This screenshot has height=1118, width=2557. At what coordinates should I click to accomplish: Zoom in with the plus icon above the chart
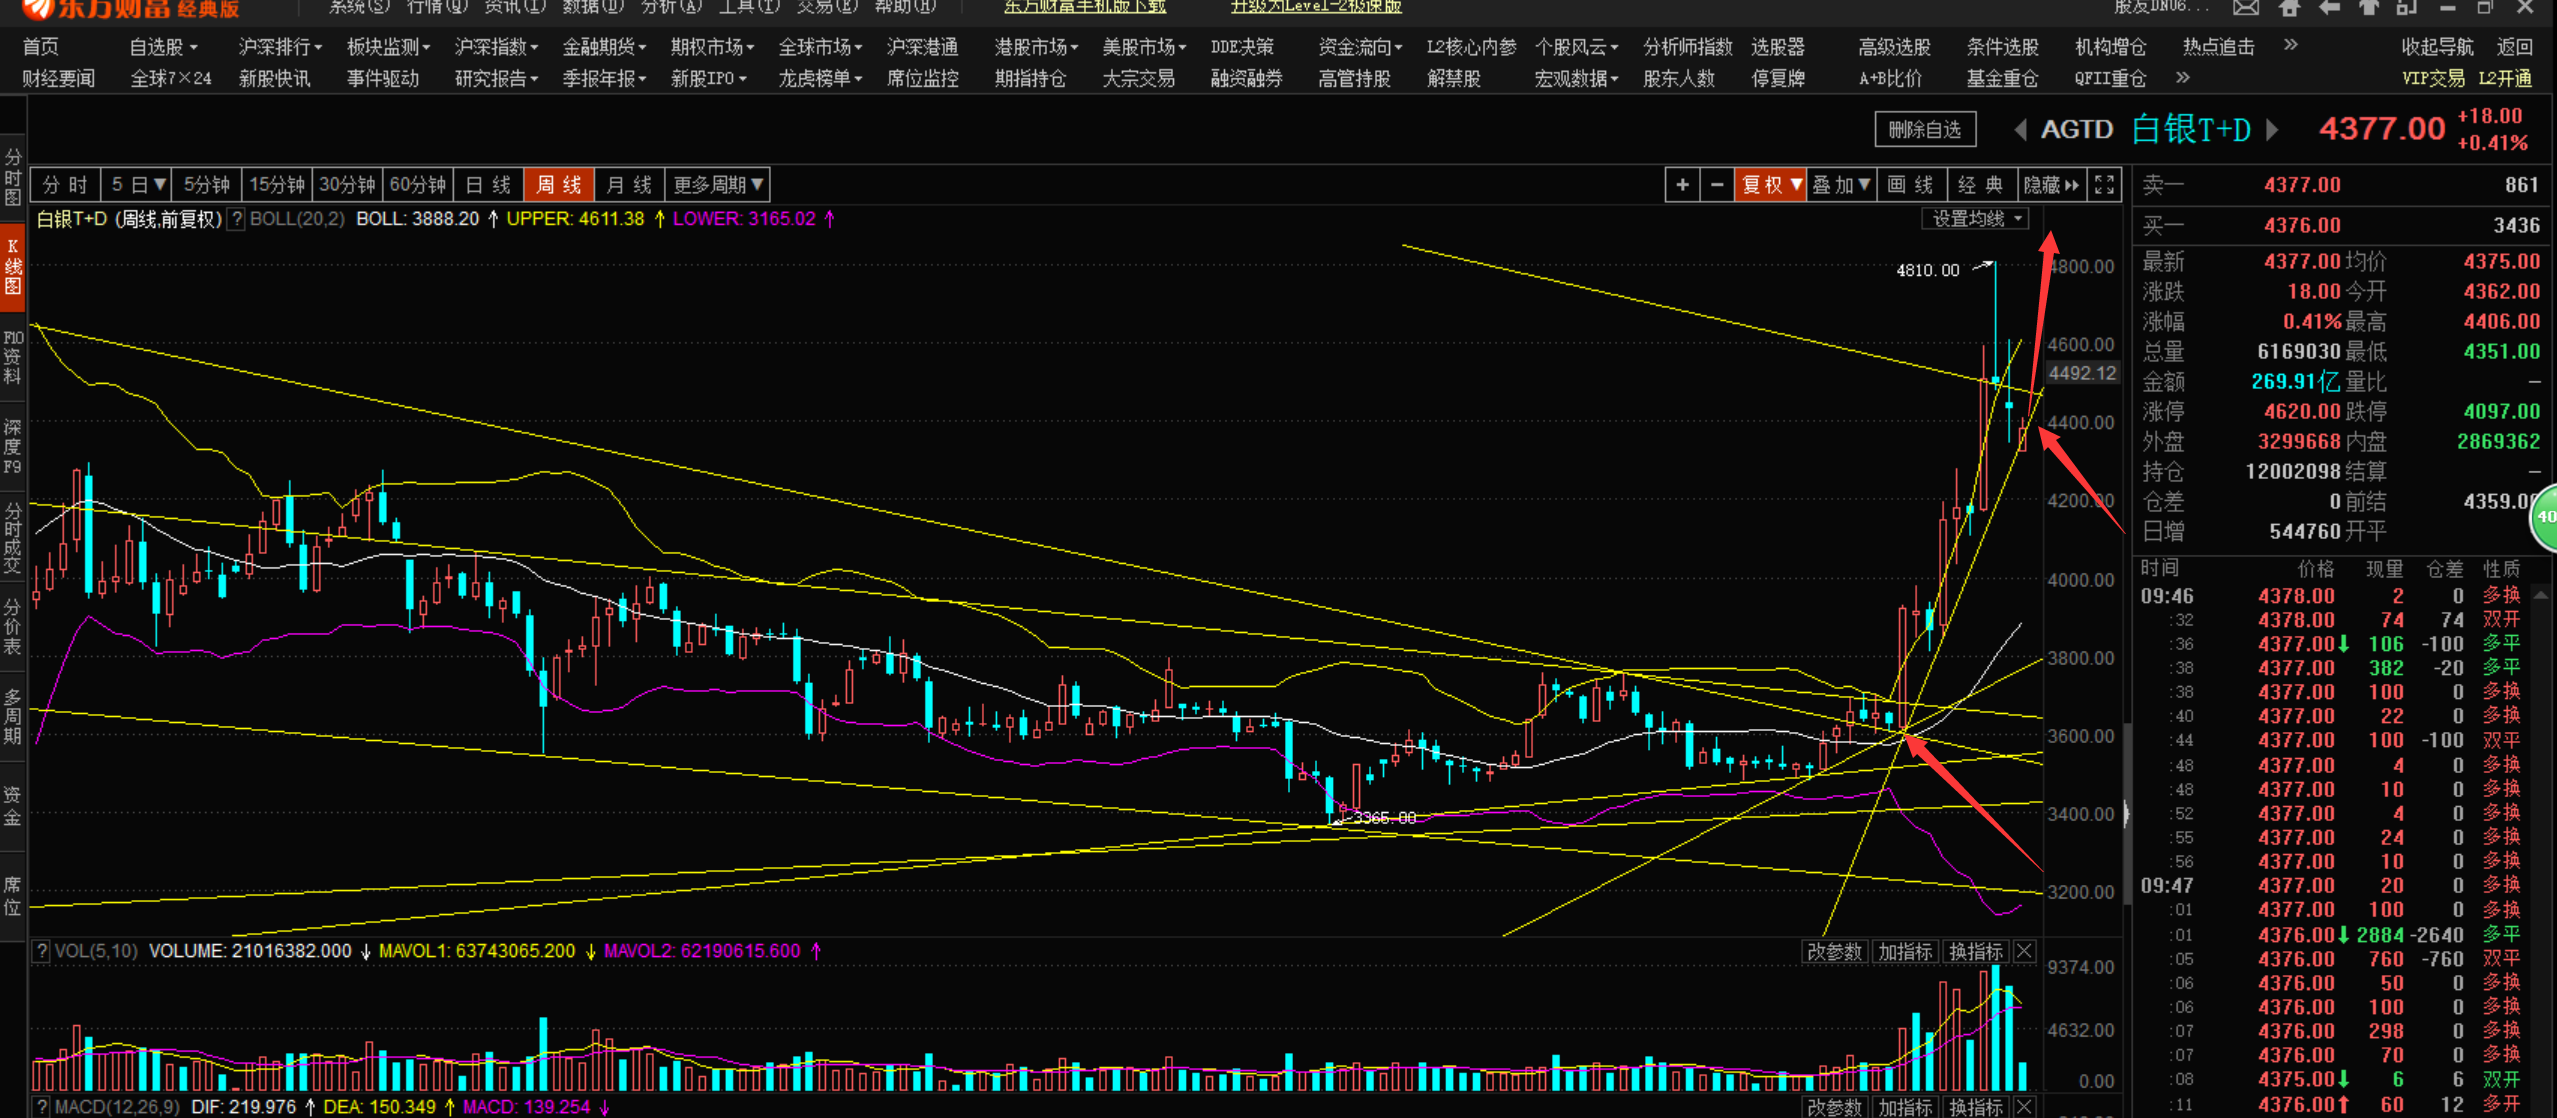pyautogui.click(x=1683, y=184)
